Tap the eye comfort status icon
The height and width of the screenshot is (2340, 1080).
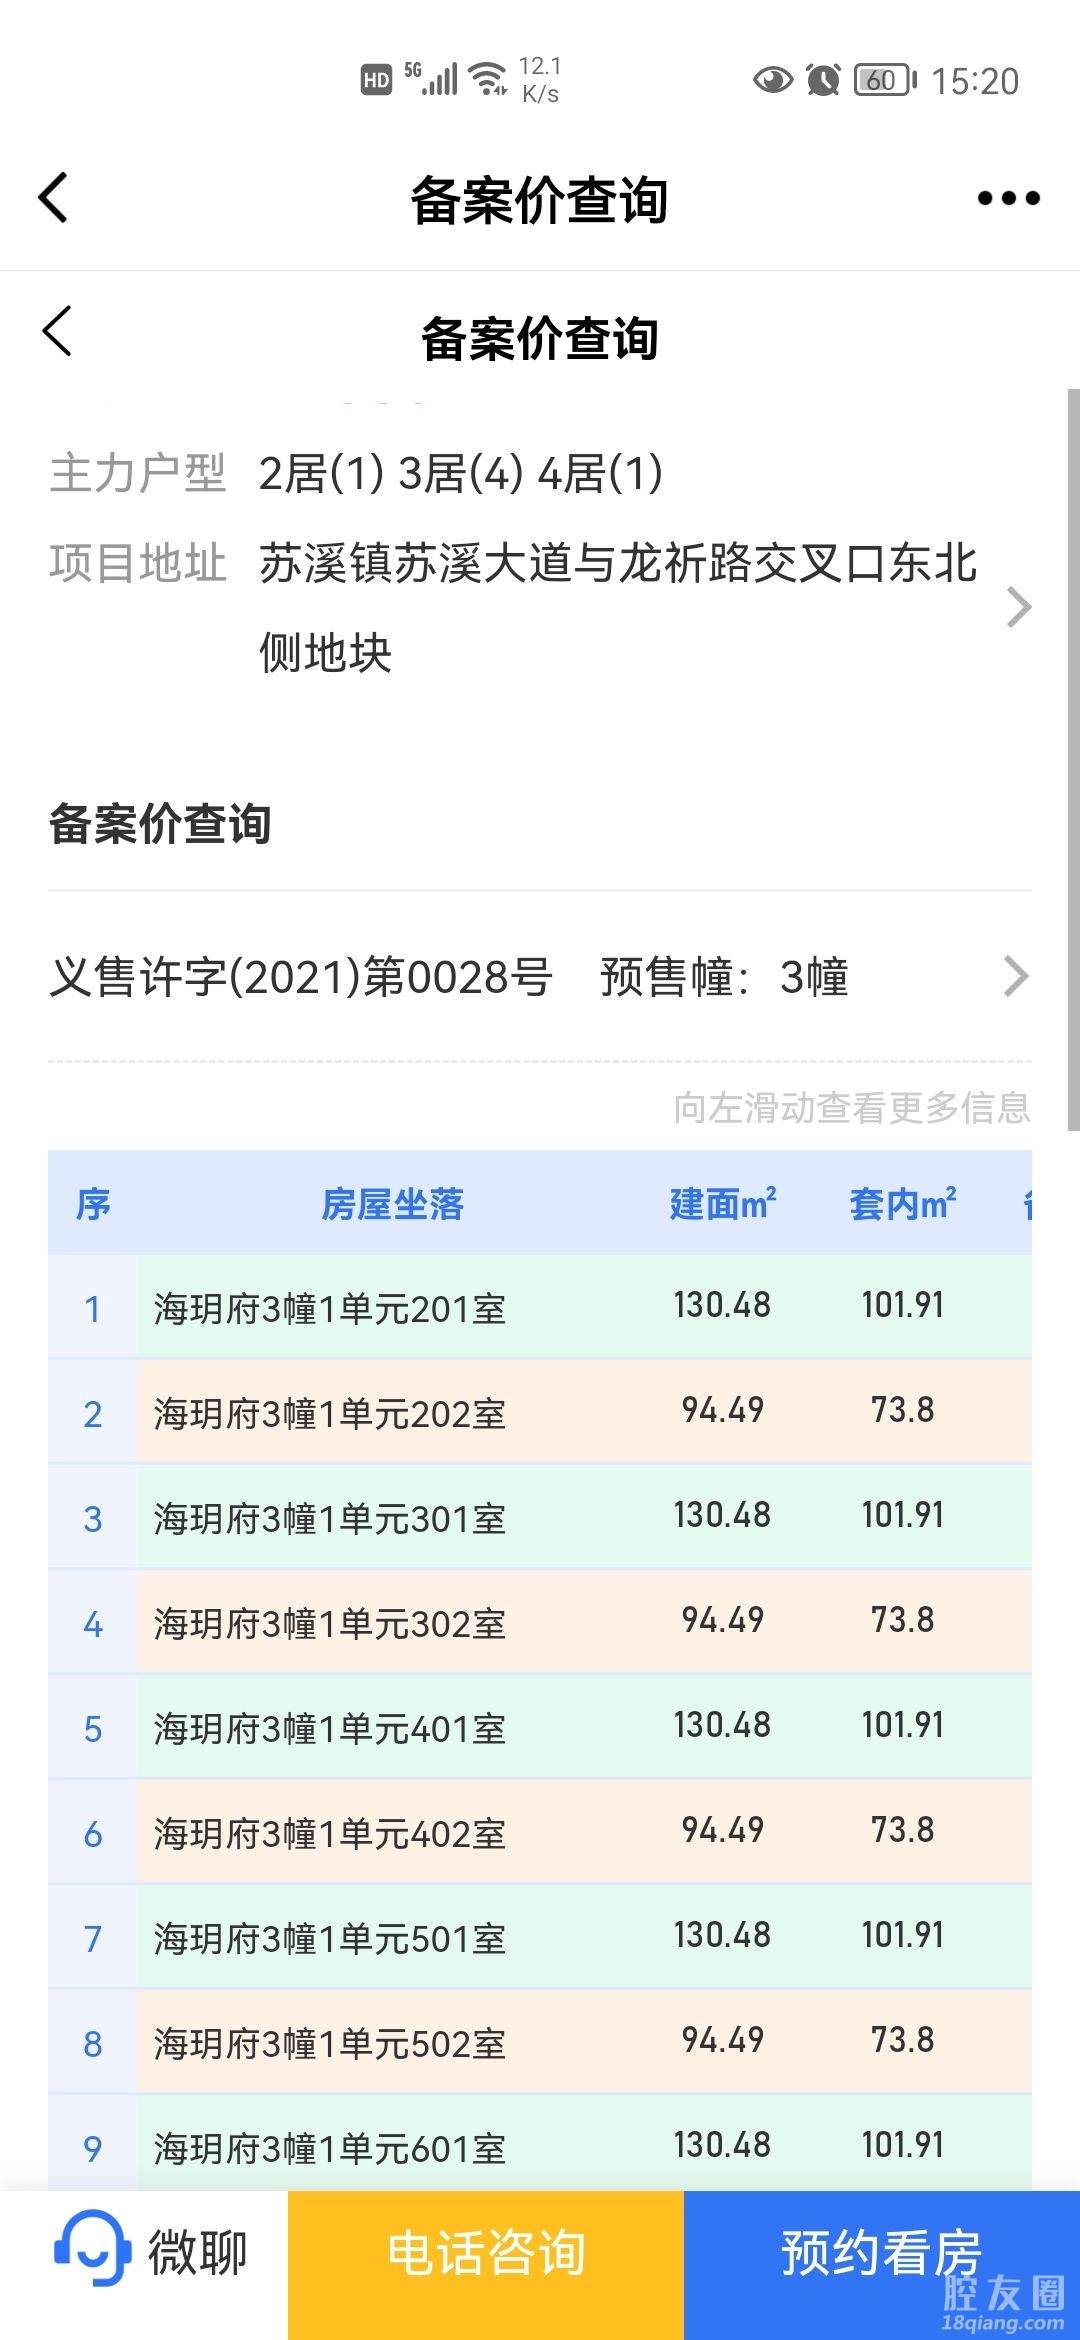pos(772,80)
